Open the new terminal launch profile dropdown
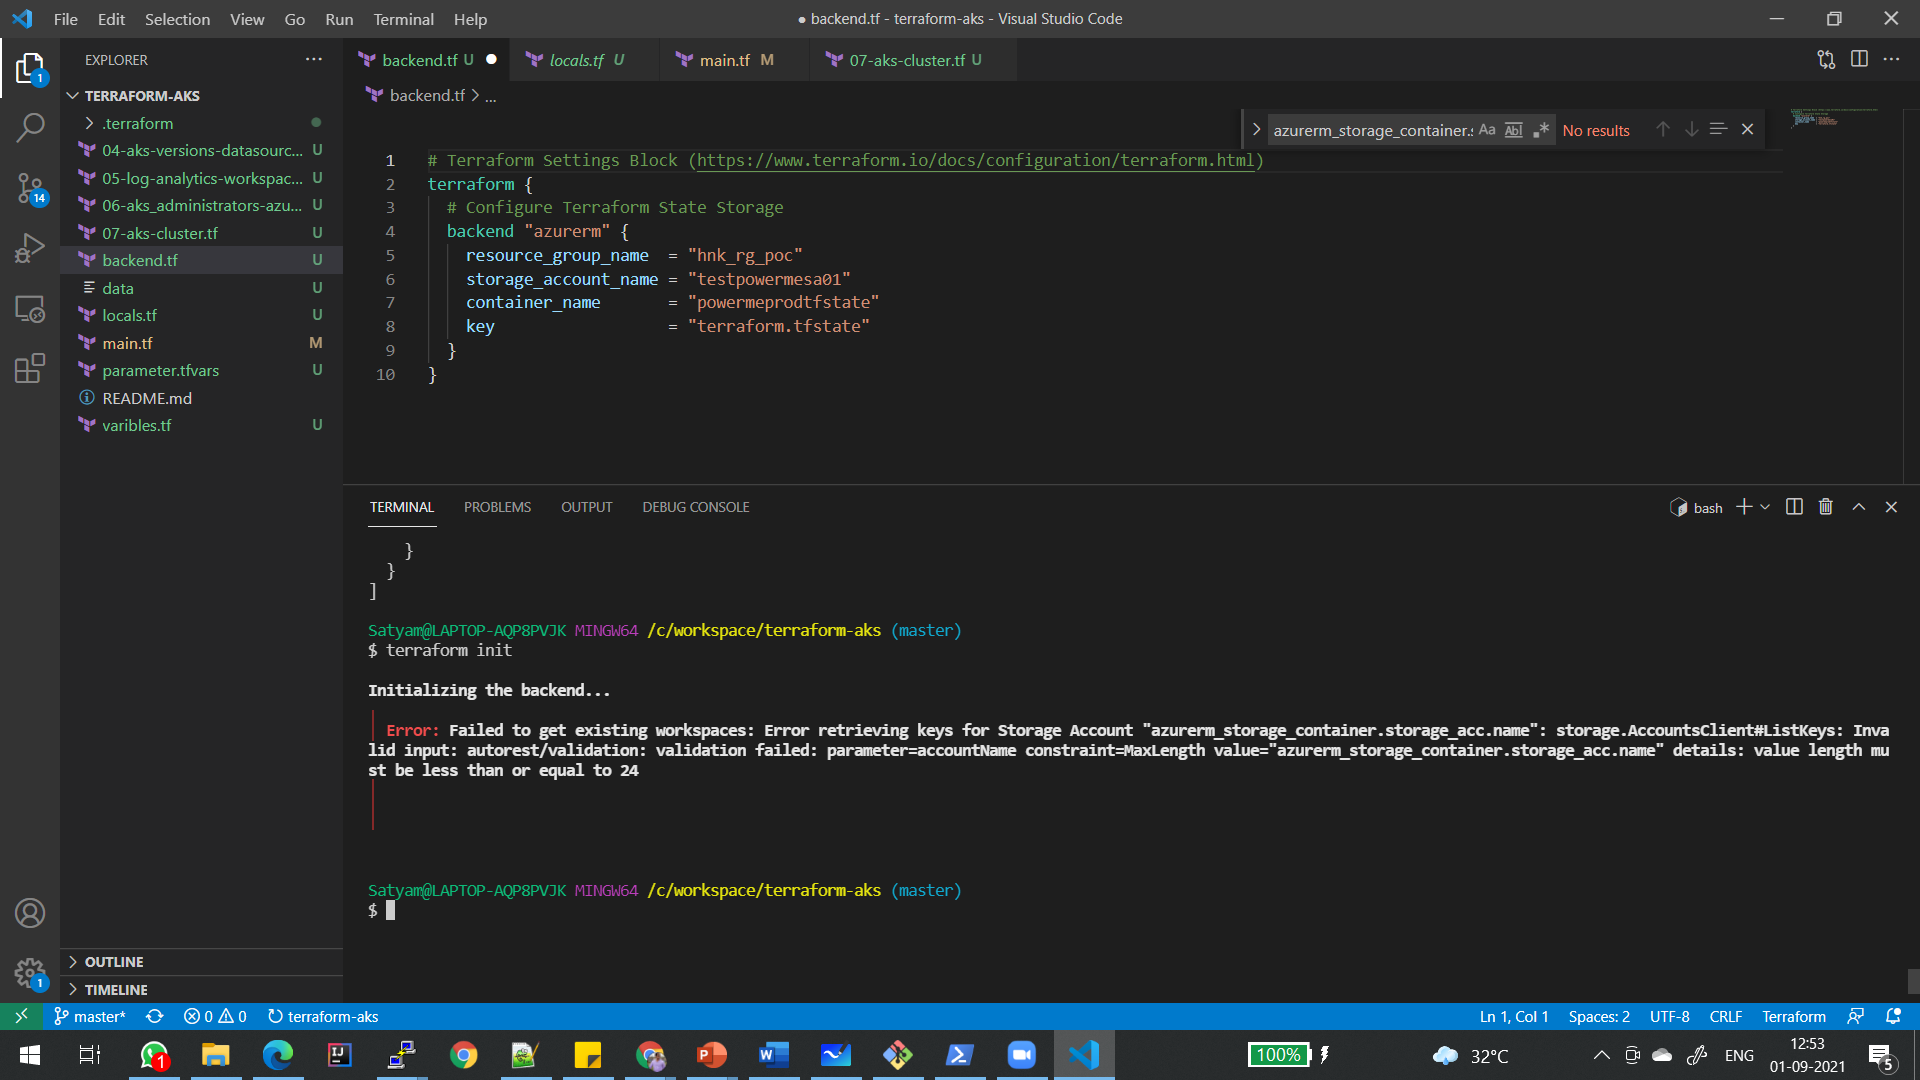Viewport: 1920px width, 1080px height. pos(1765,507)
